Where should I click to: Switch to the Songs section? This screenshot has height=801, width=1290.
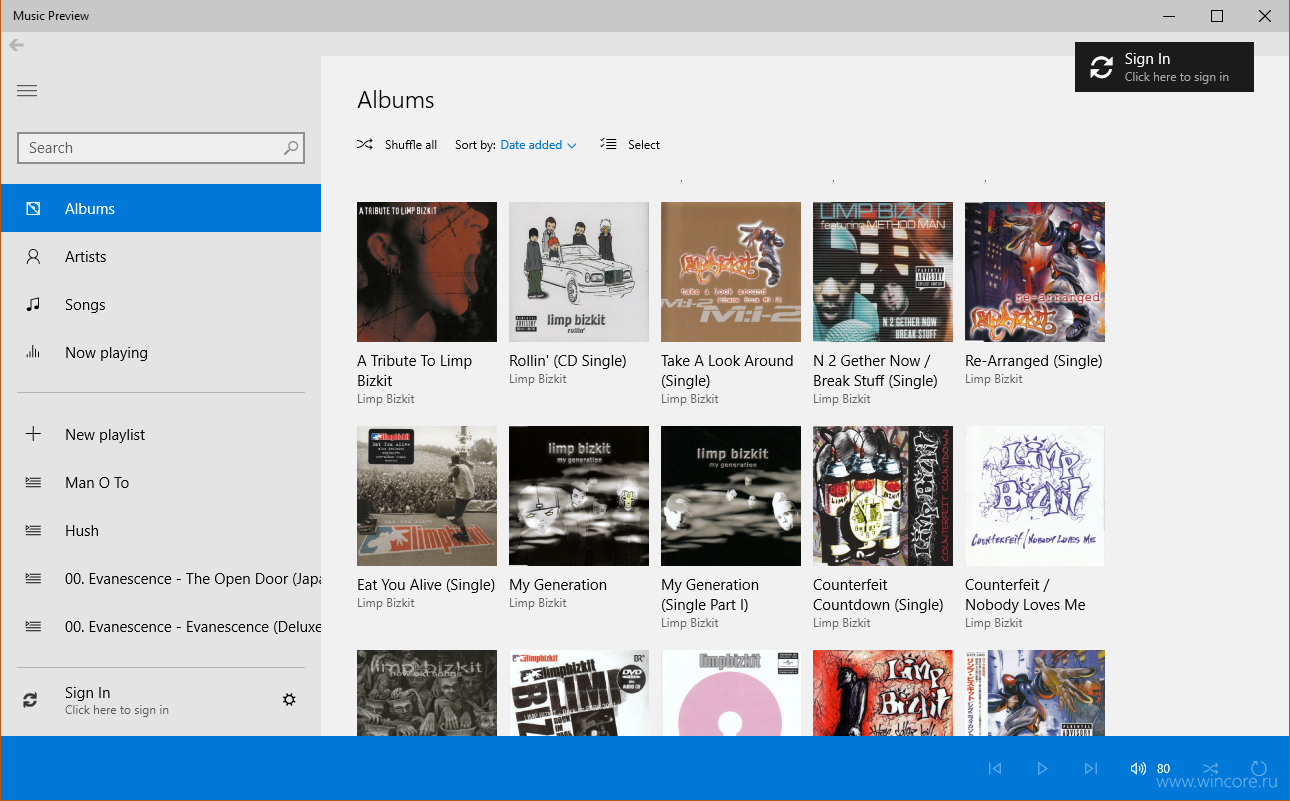161,305
